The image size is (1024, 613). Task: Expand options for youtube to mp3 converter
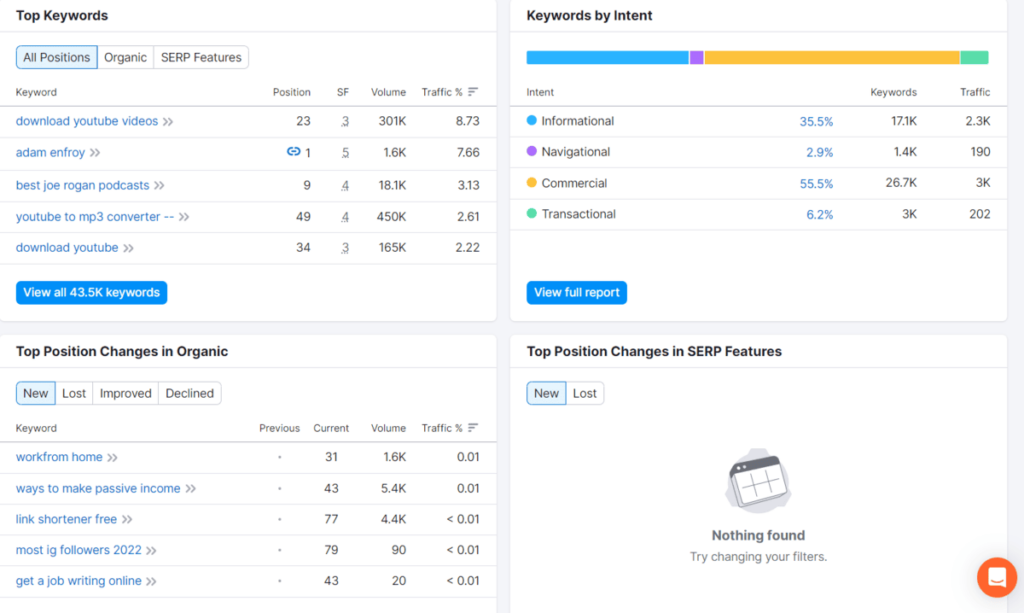pos(184,216)
